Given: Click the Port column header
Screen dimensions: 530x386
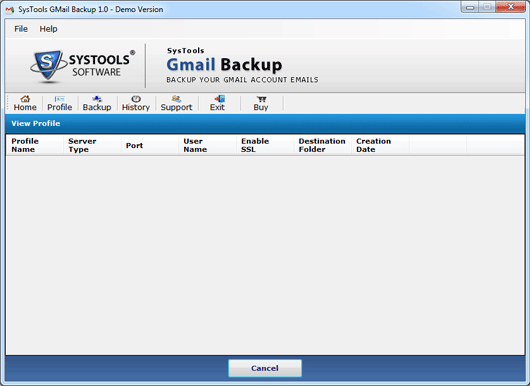Looking at the screenshot, I should (150, 145).
